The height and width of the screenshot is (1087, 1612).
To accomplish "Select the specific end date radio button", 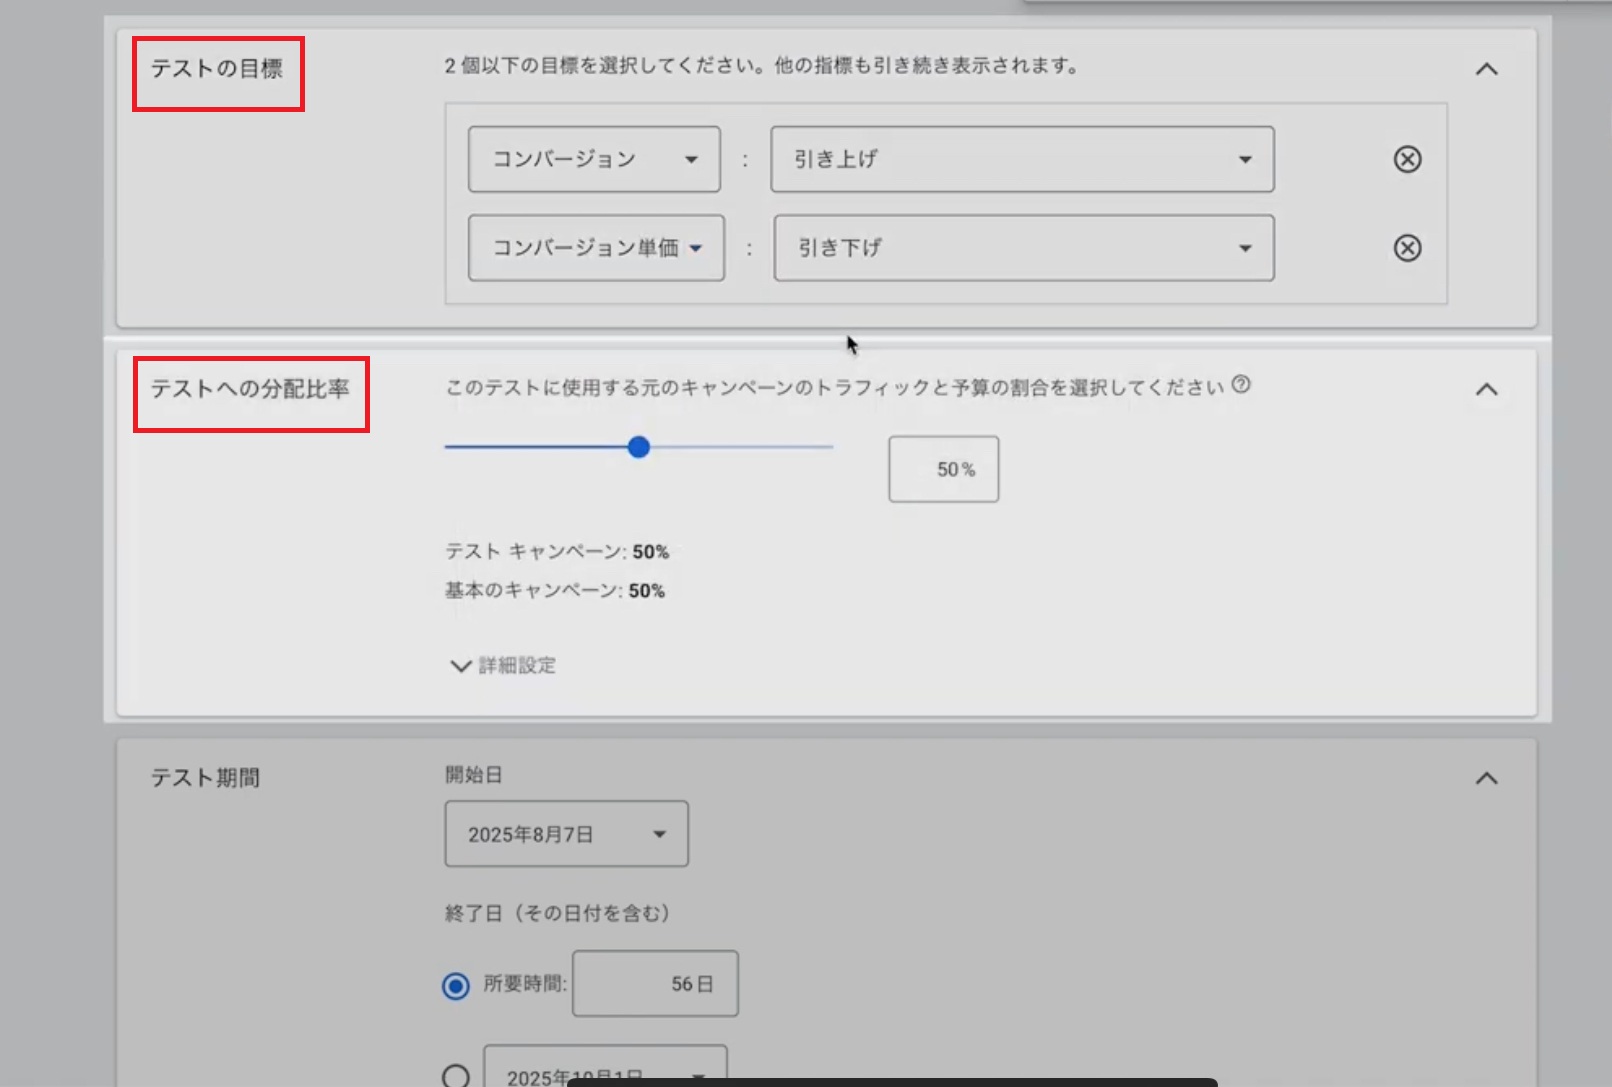I will tap(456, 1075).
